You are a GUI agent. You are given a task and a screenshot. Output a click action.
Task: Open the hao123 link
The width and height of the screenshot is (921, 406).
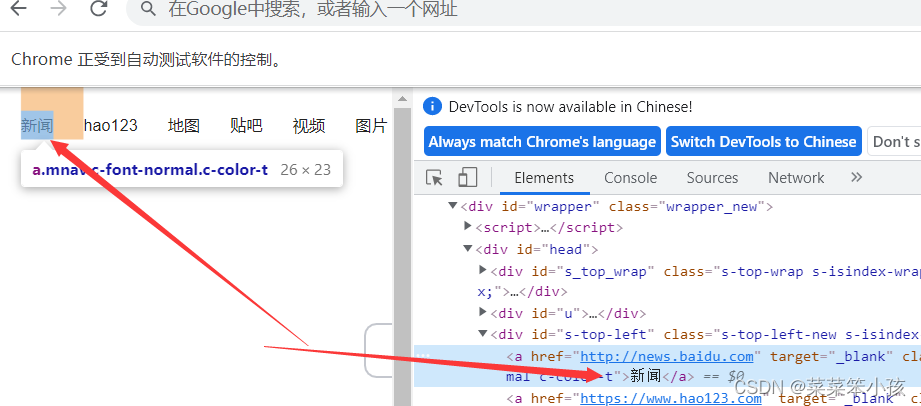(x=110, y=125)
